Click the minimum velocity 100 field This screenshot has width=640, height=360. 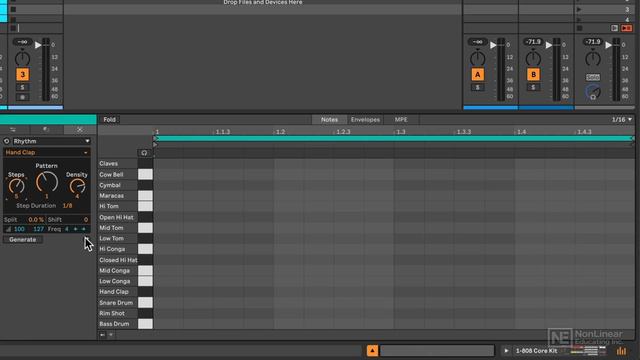19,229
